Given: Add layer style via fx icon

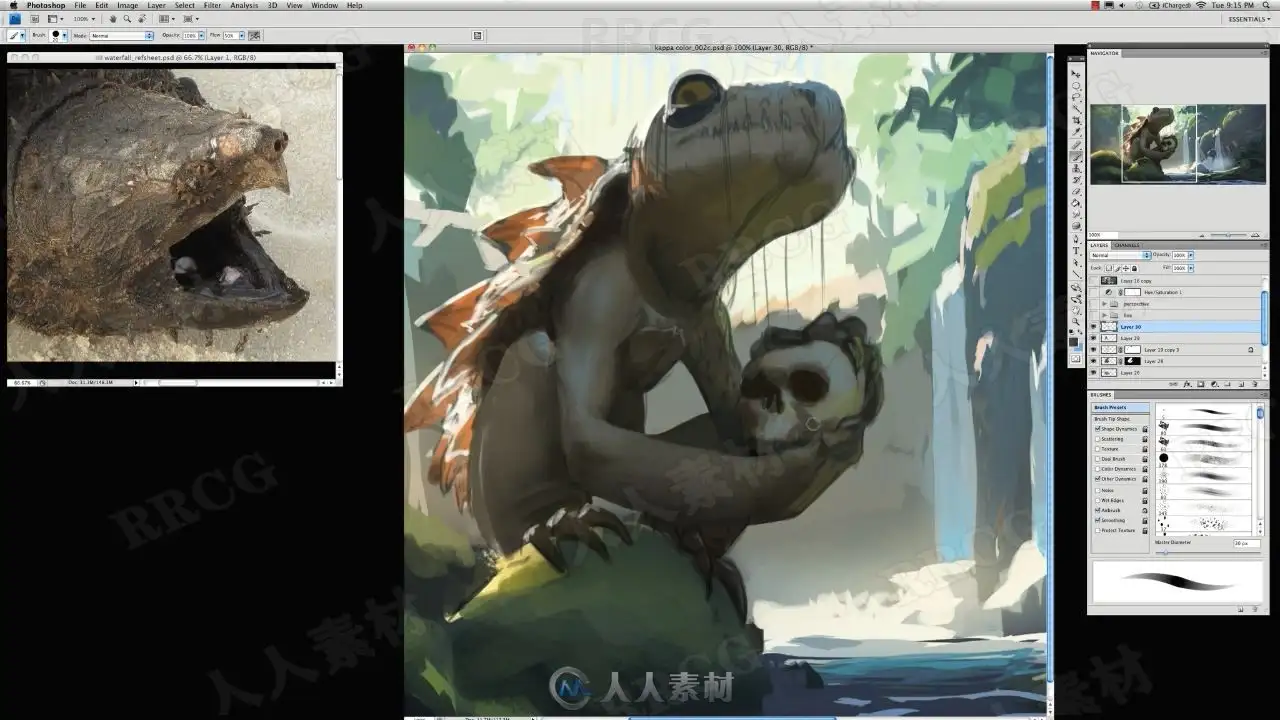Looking at the screenshot, I should (1186, 384).
